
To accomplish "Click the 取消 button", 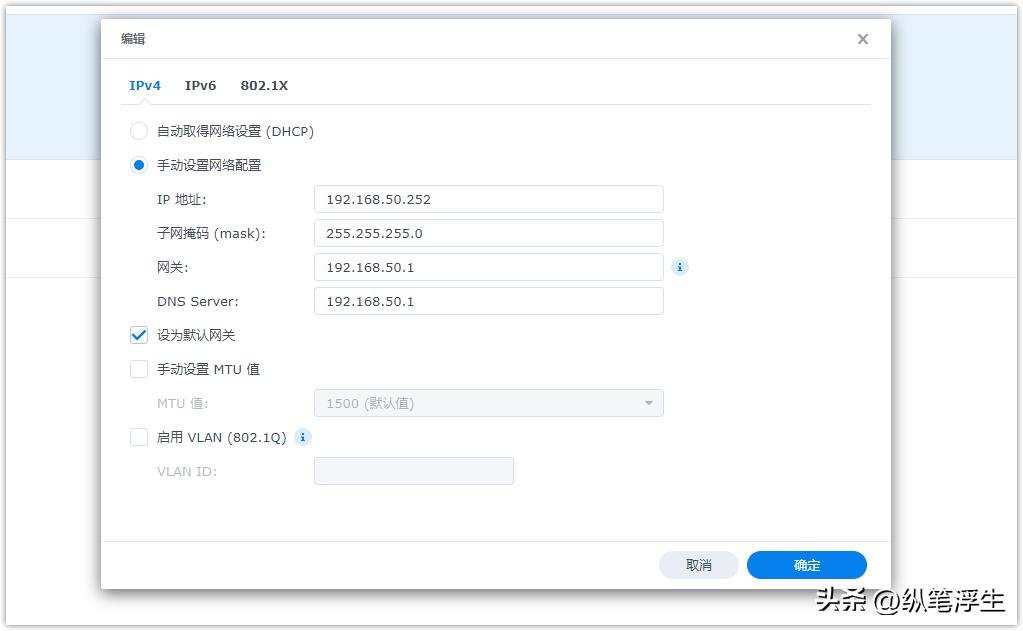I will [698, 565].
